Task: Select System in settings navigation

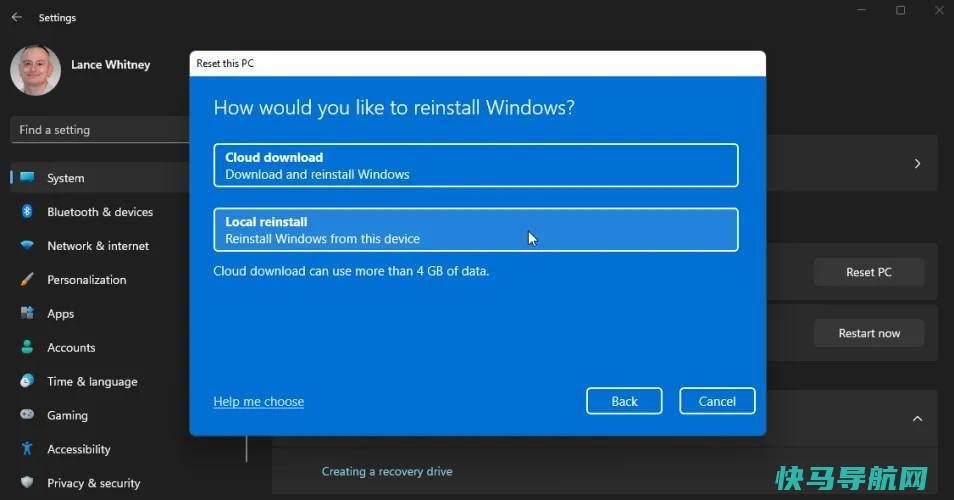Action: 66,178
